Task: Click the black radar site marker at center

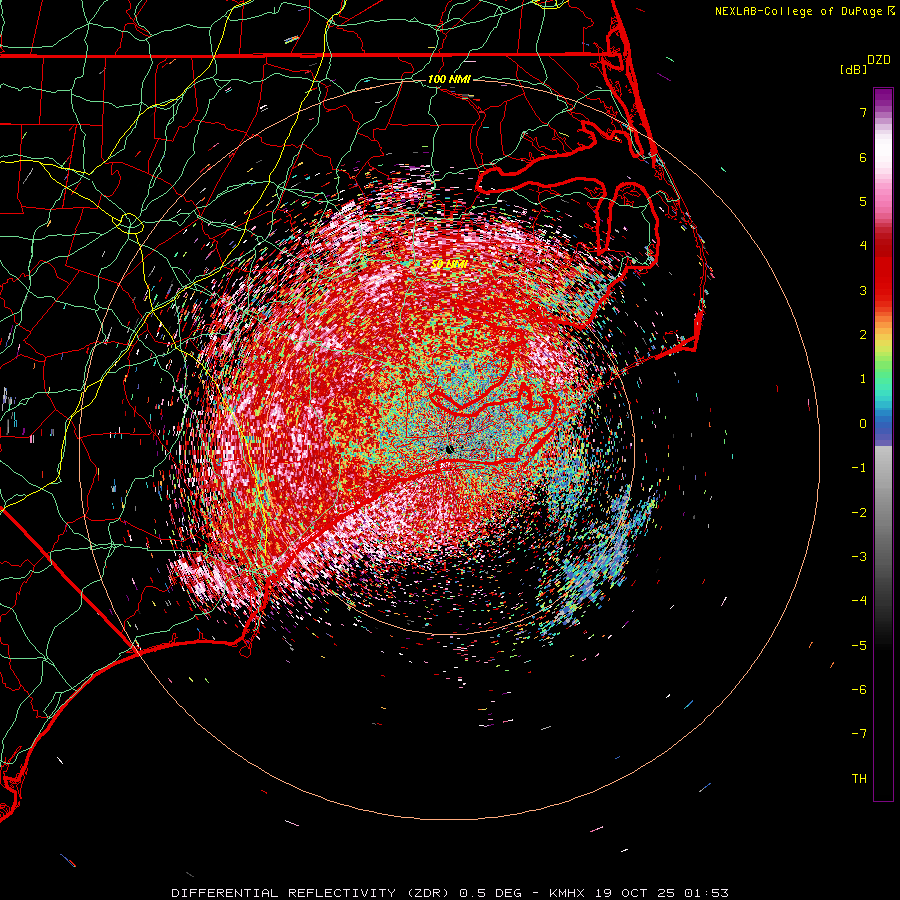Action: click(x=450, y=448)
